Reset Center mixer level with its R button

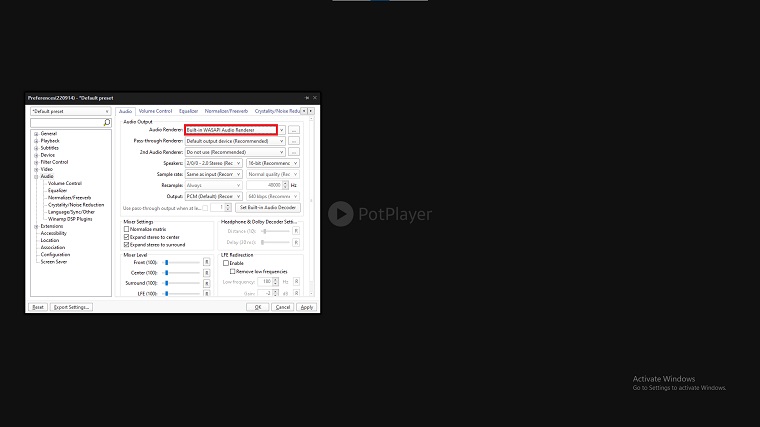[206, 273]
